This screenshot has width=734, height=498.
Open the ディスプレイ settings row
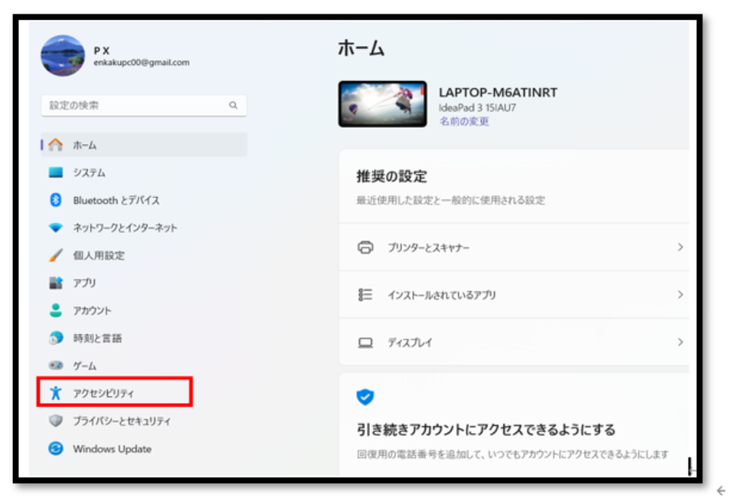coord(514,342)
